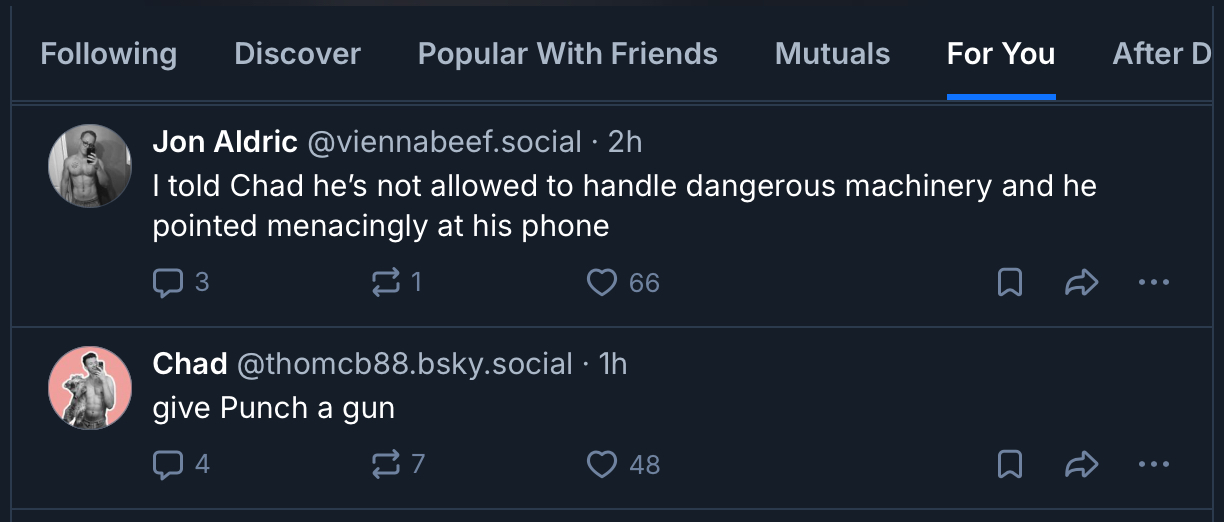The height and width of the screenshot is (522, 1224).
Task: Like Jon Aldric's dangerous machinery post
Action: coord(601,283)
